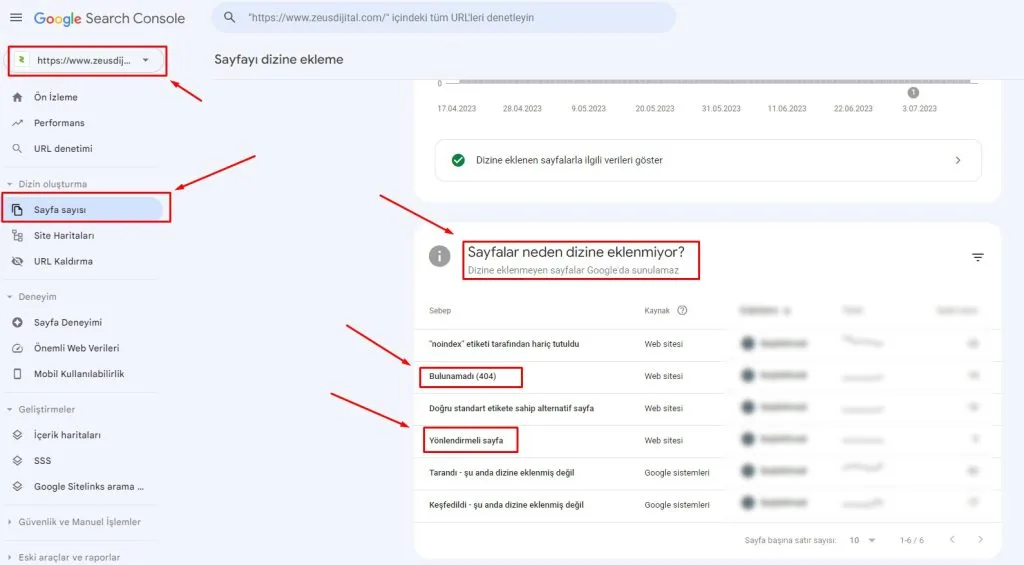Open the hamburger main menu

(16, 18)
